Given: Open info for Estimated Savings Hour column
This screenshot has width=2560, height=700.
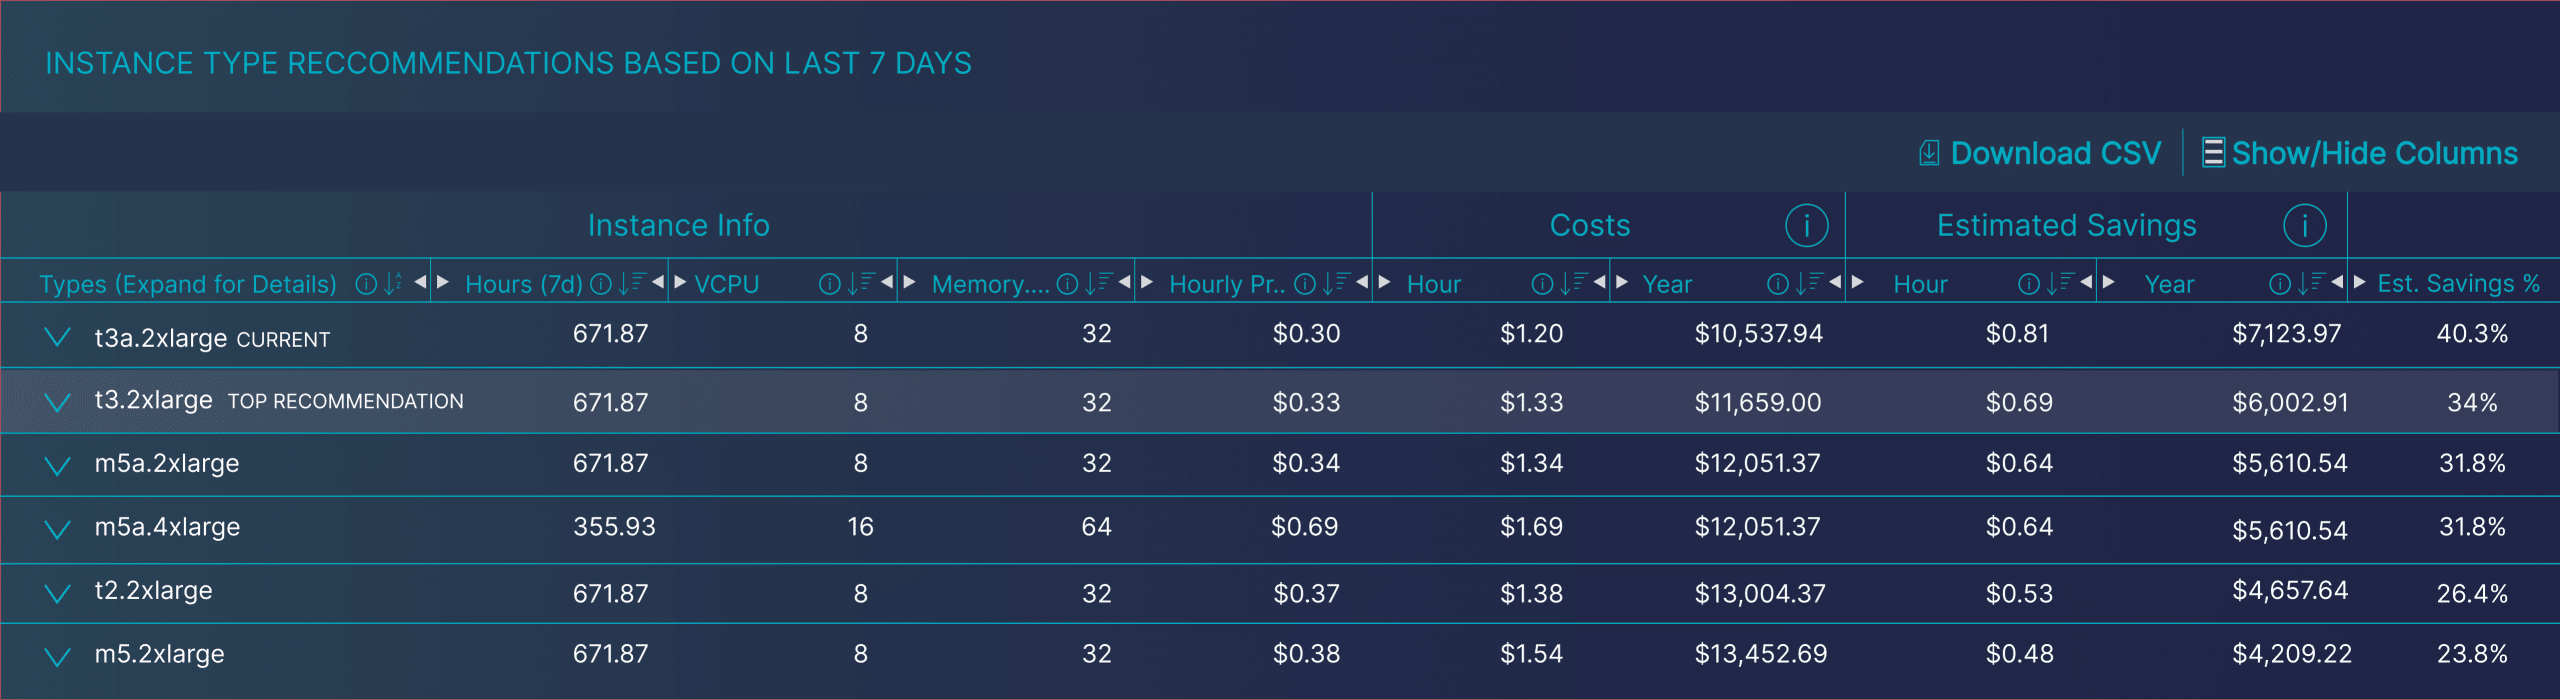Looking at the screenshot, I should click(x=2029, y=284).
